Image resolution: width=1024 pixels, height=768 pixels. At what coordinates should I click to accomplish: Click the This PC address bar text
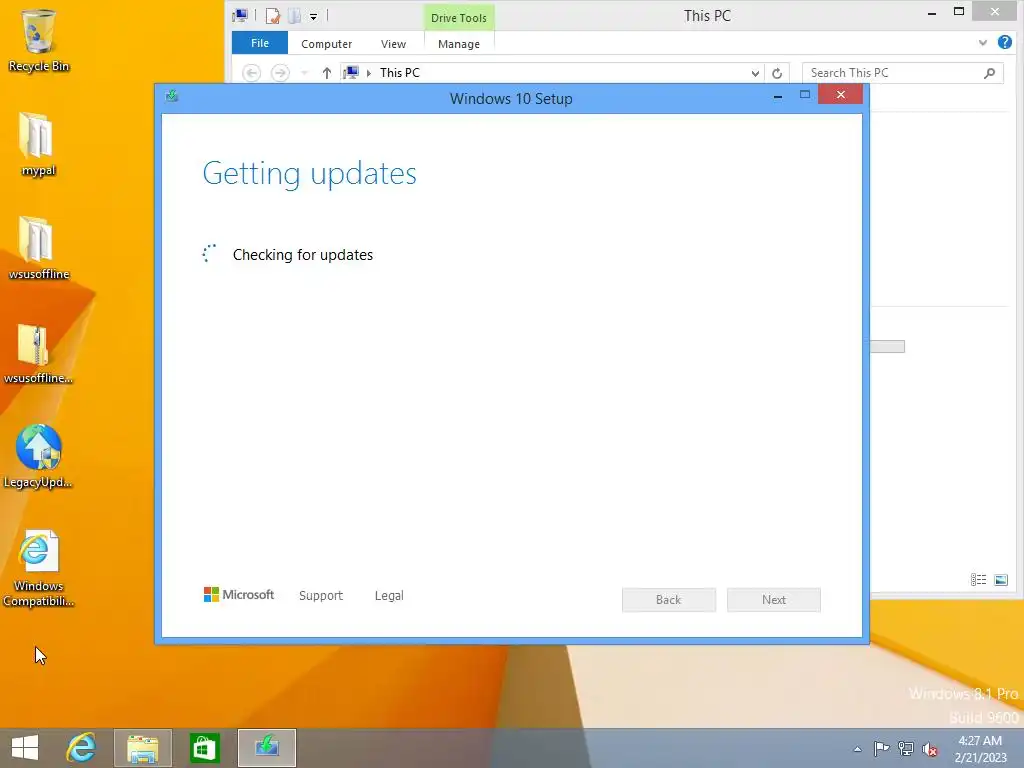tap(400, 72)
